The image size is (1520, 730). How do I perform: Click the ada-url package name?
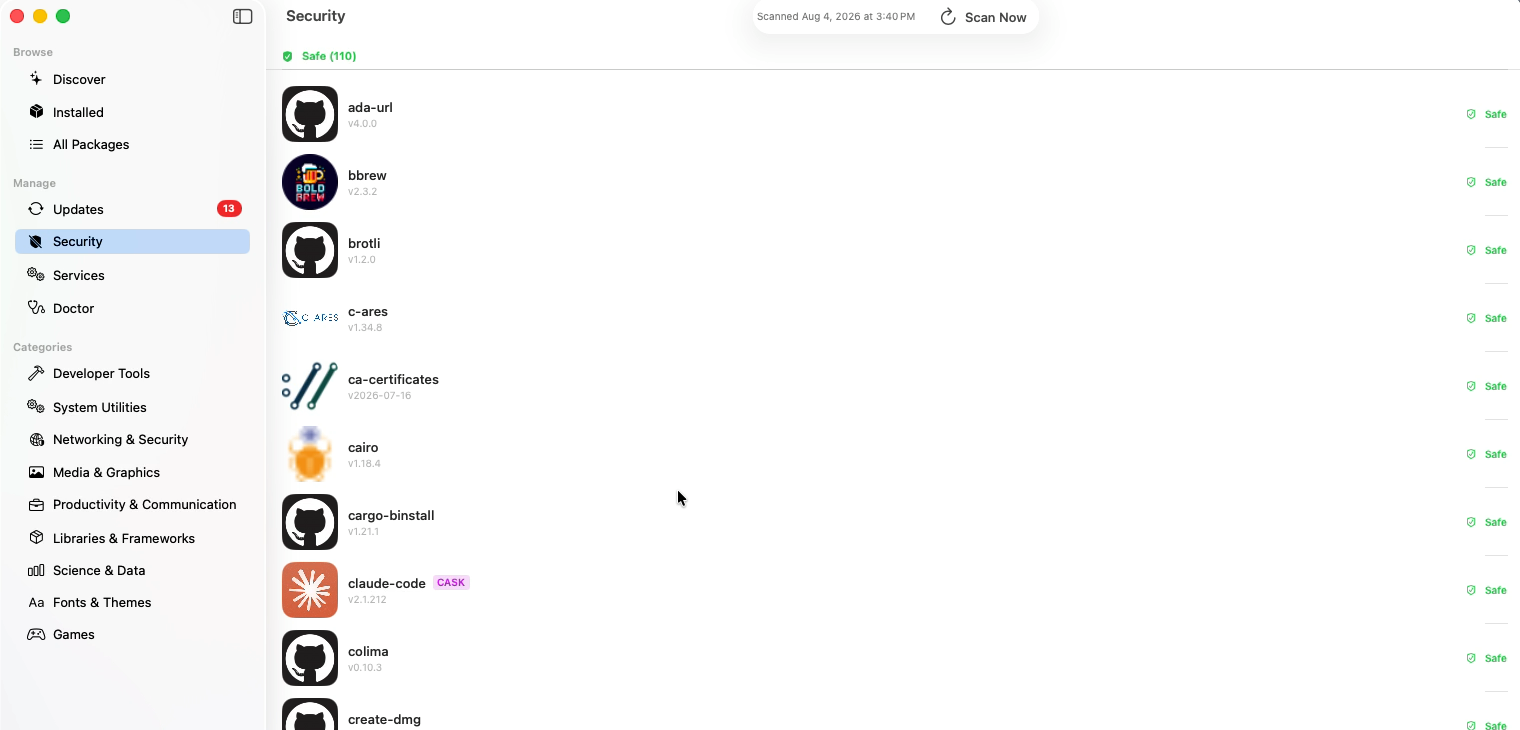[370, 107]
